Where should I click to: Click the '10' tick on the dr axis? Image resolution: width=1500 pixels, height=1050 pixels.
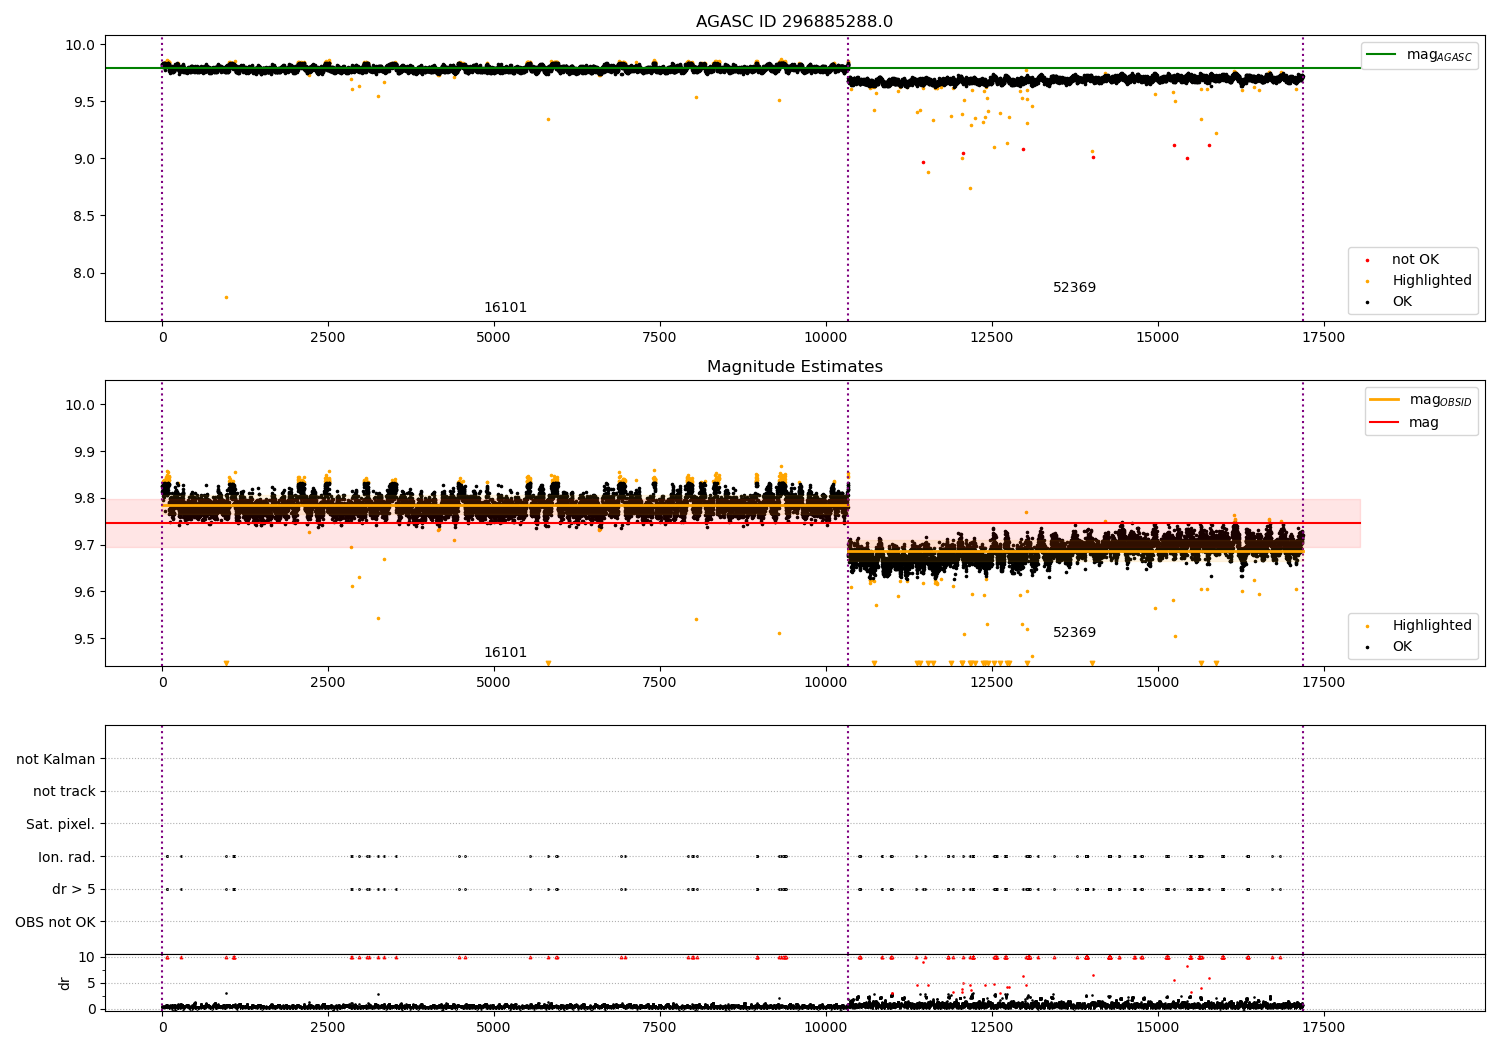[86, 957]
